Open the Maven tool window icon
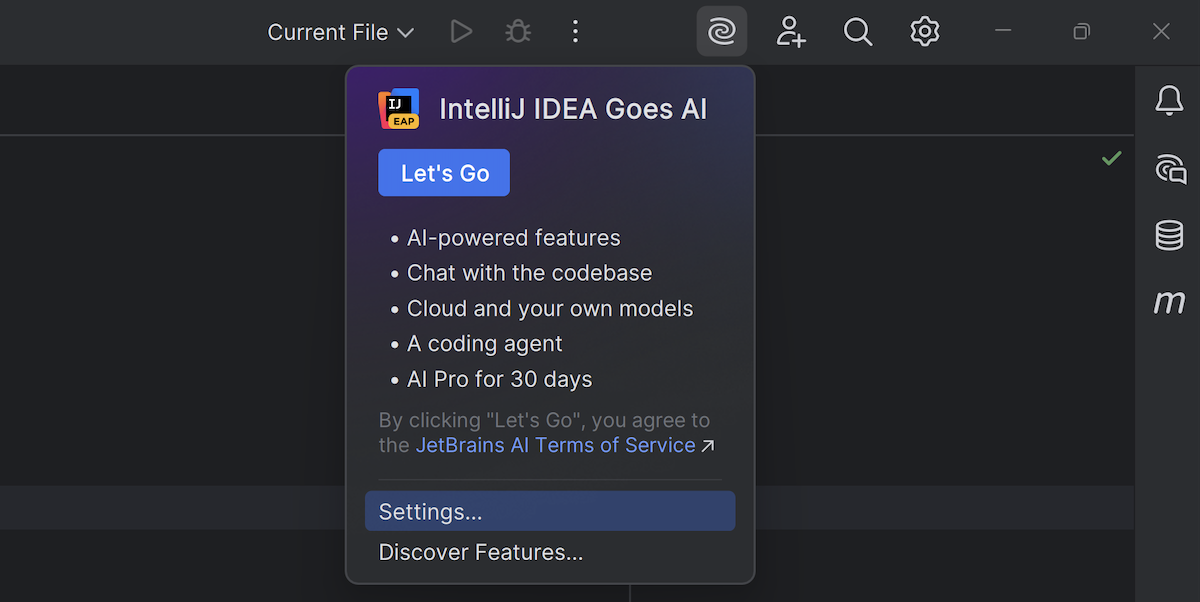Viewport: 1200px width, 602px height. [x=1169, y=302]
